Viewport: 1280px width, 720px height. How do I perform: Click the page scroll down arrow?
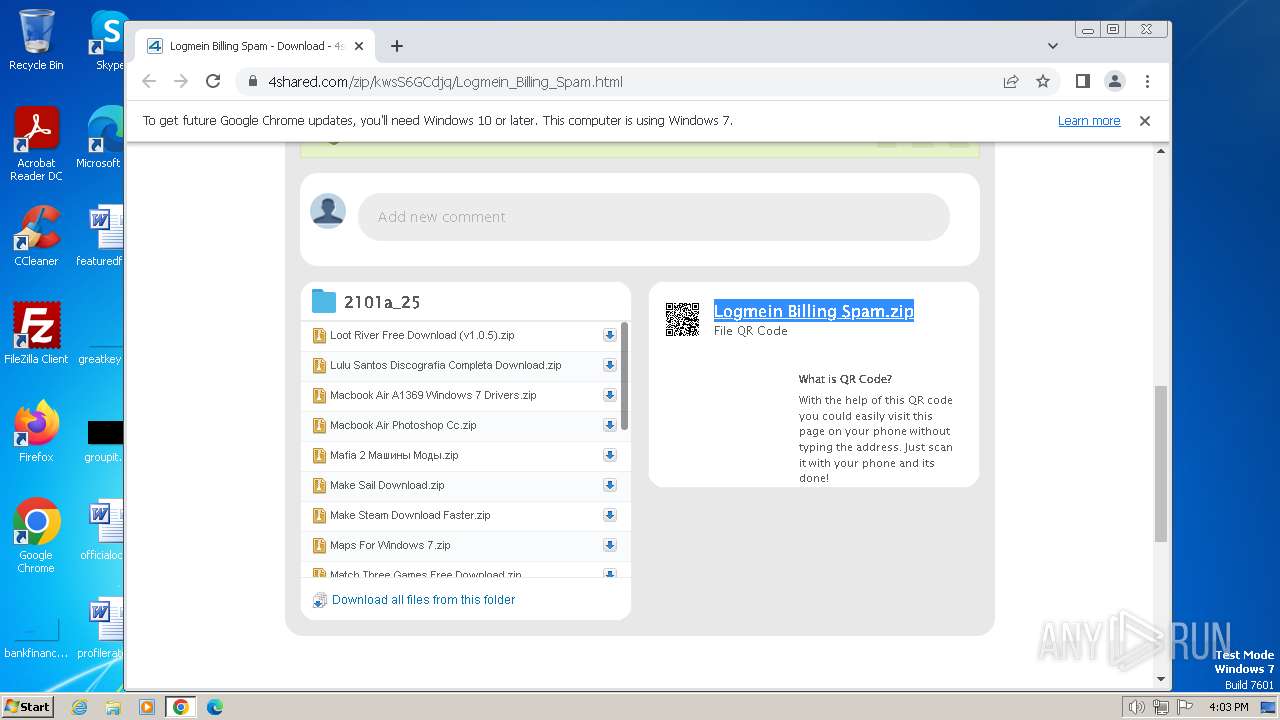[1161, 679]
